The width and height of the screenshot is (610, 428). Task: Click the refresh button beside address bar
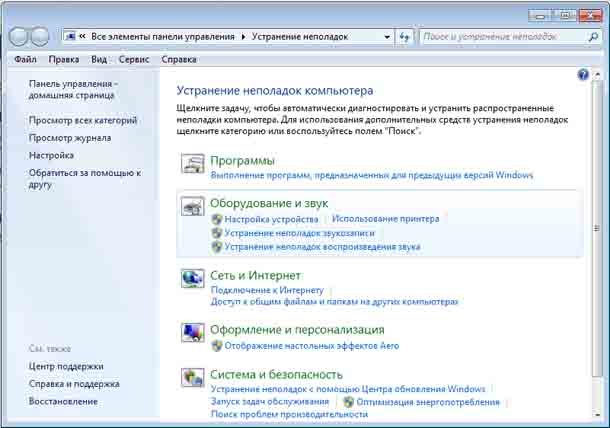[x=405, y=37]
